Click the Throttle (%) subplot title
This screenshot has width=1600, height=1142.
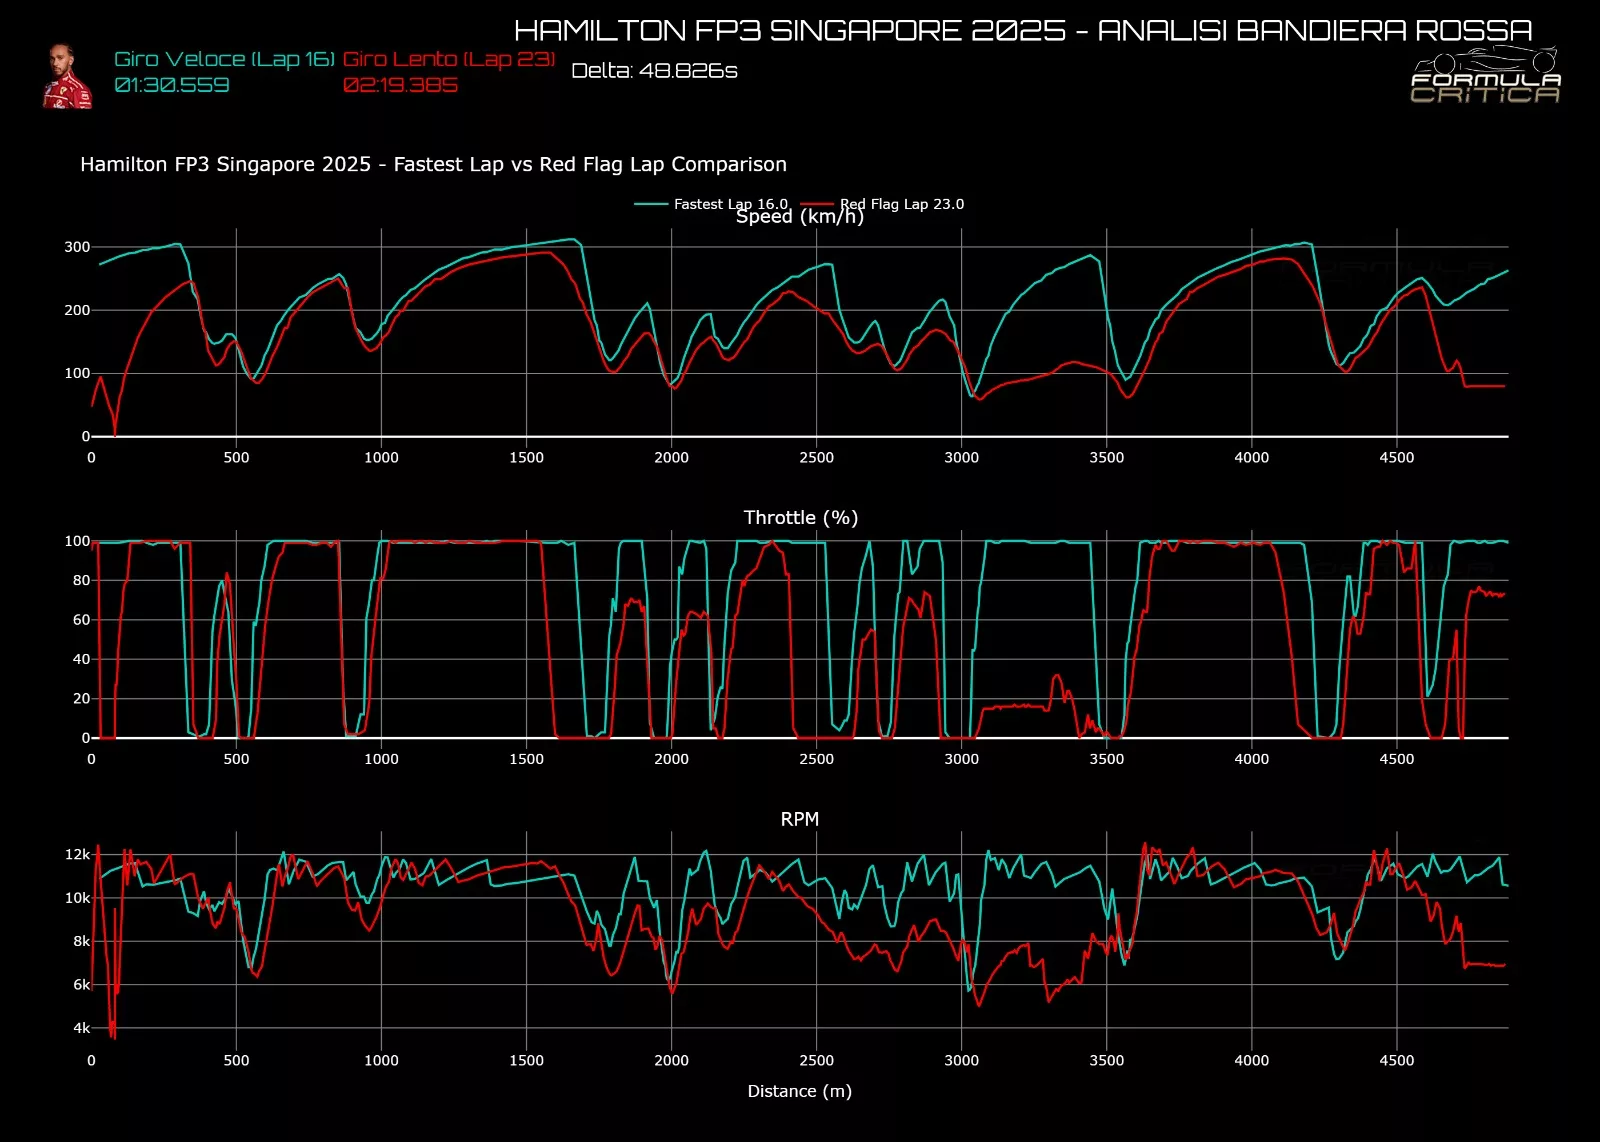[800, 517]
